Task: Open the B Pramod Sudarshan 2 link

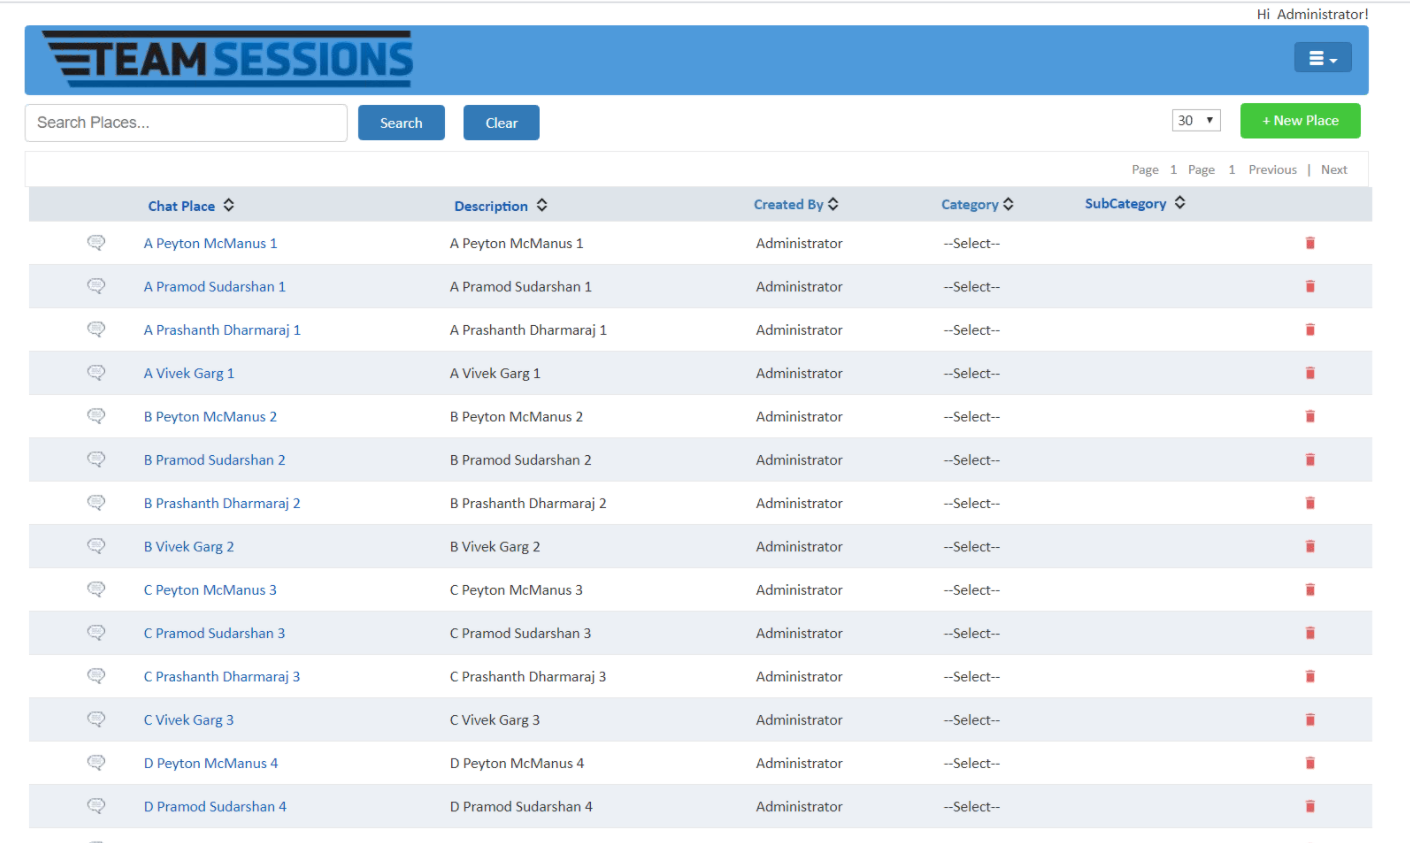Action: click(x=214, y=460)
